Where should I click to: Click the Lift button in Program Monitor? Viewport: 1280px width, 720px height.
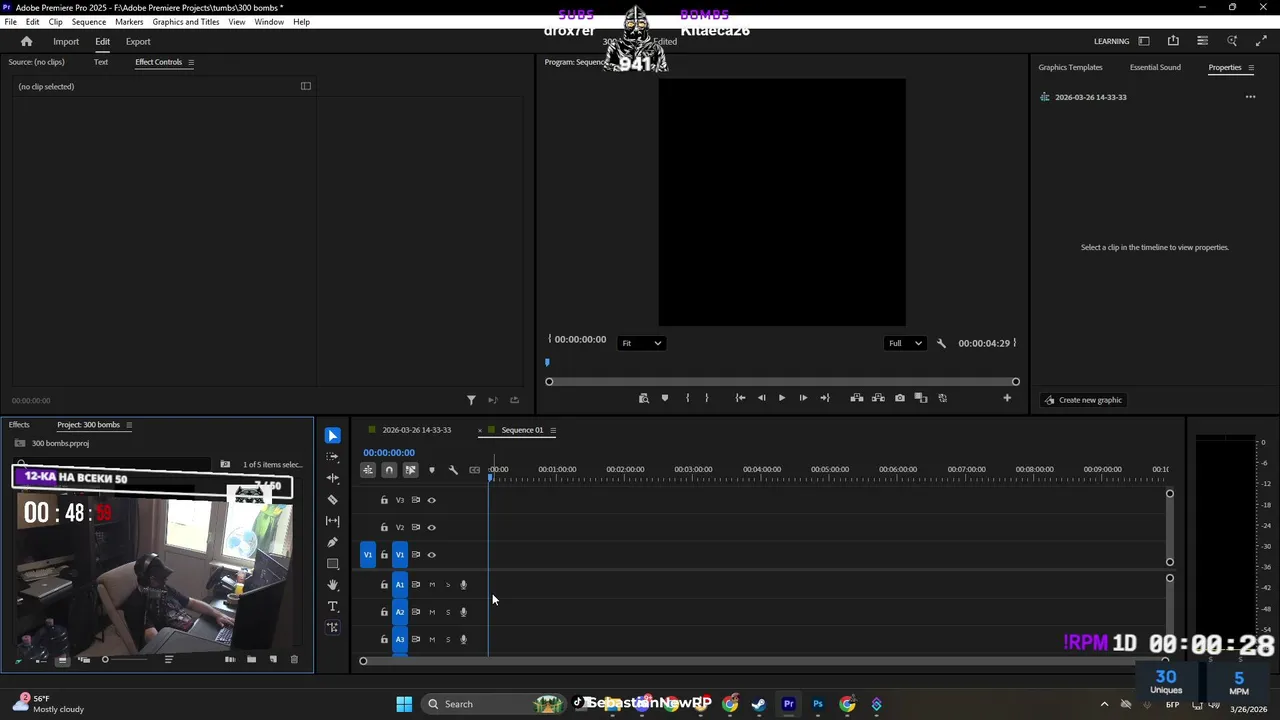(857, 398)
